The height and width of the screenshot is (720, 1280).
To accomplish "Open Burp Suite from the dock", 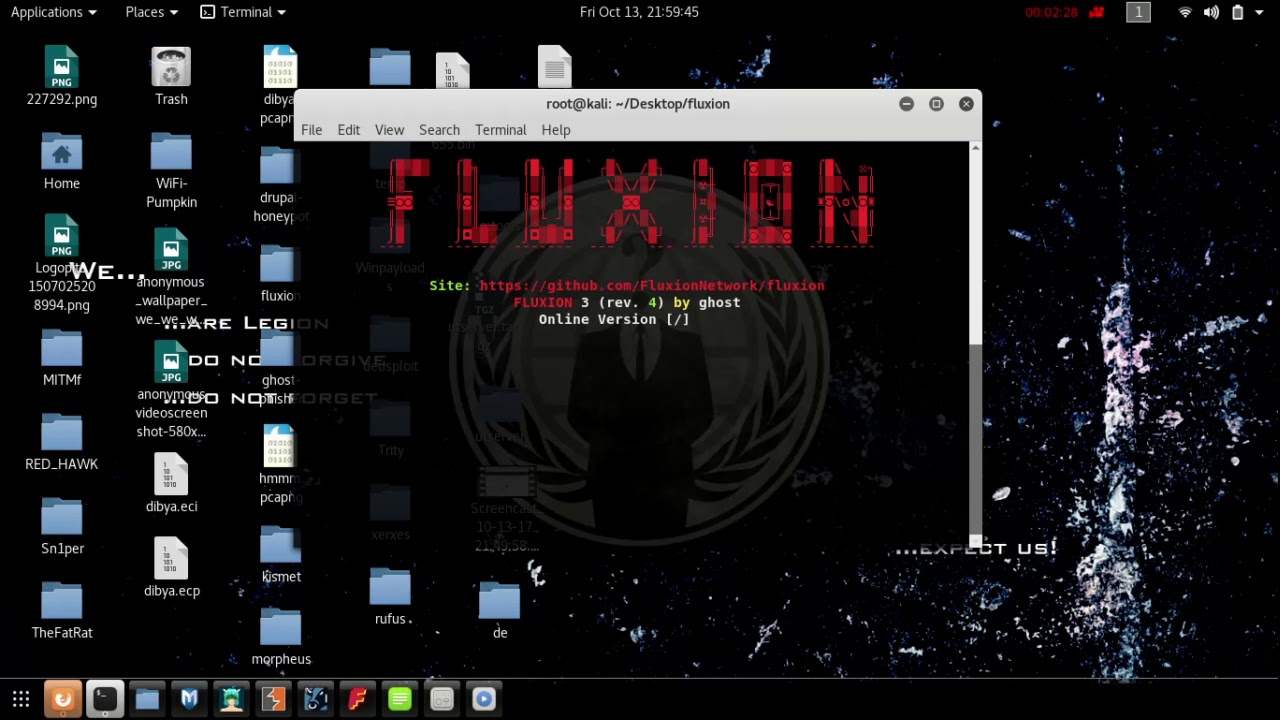I will point(273,699).
